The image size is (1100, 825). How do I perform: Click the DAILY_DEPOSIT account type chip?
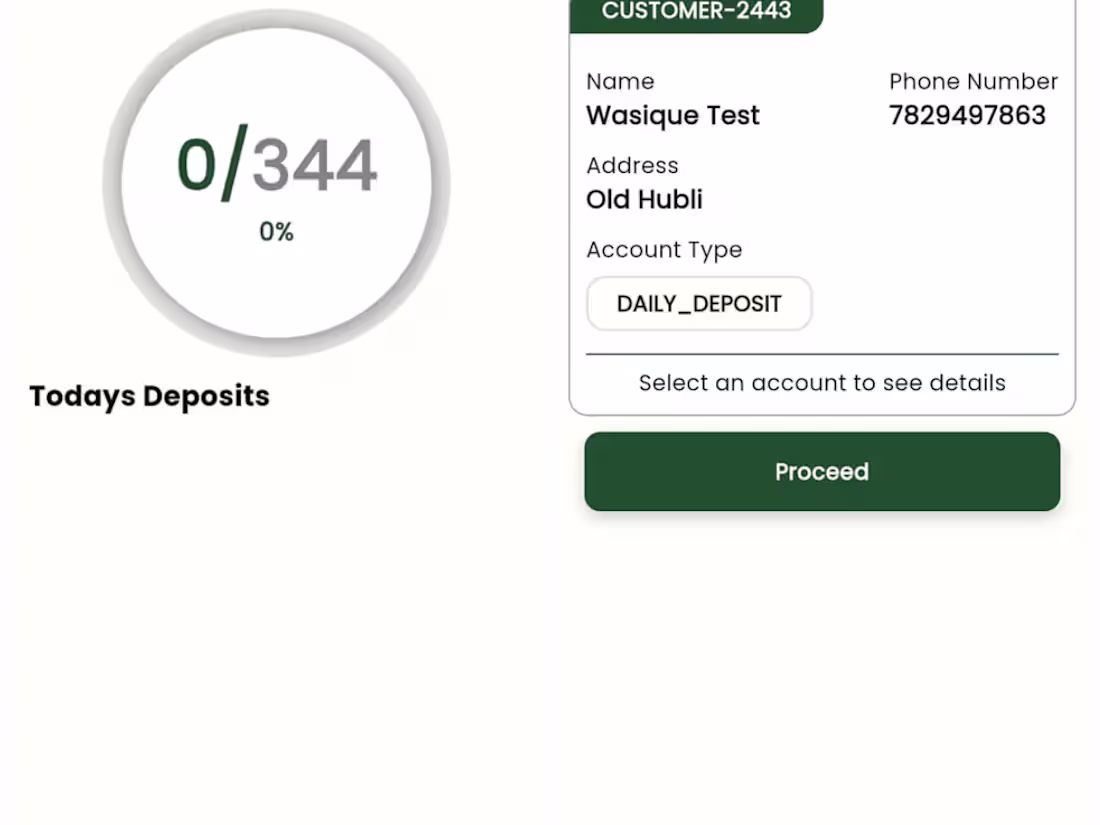699,303
